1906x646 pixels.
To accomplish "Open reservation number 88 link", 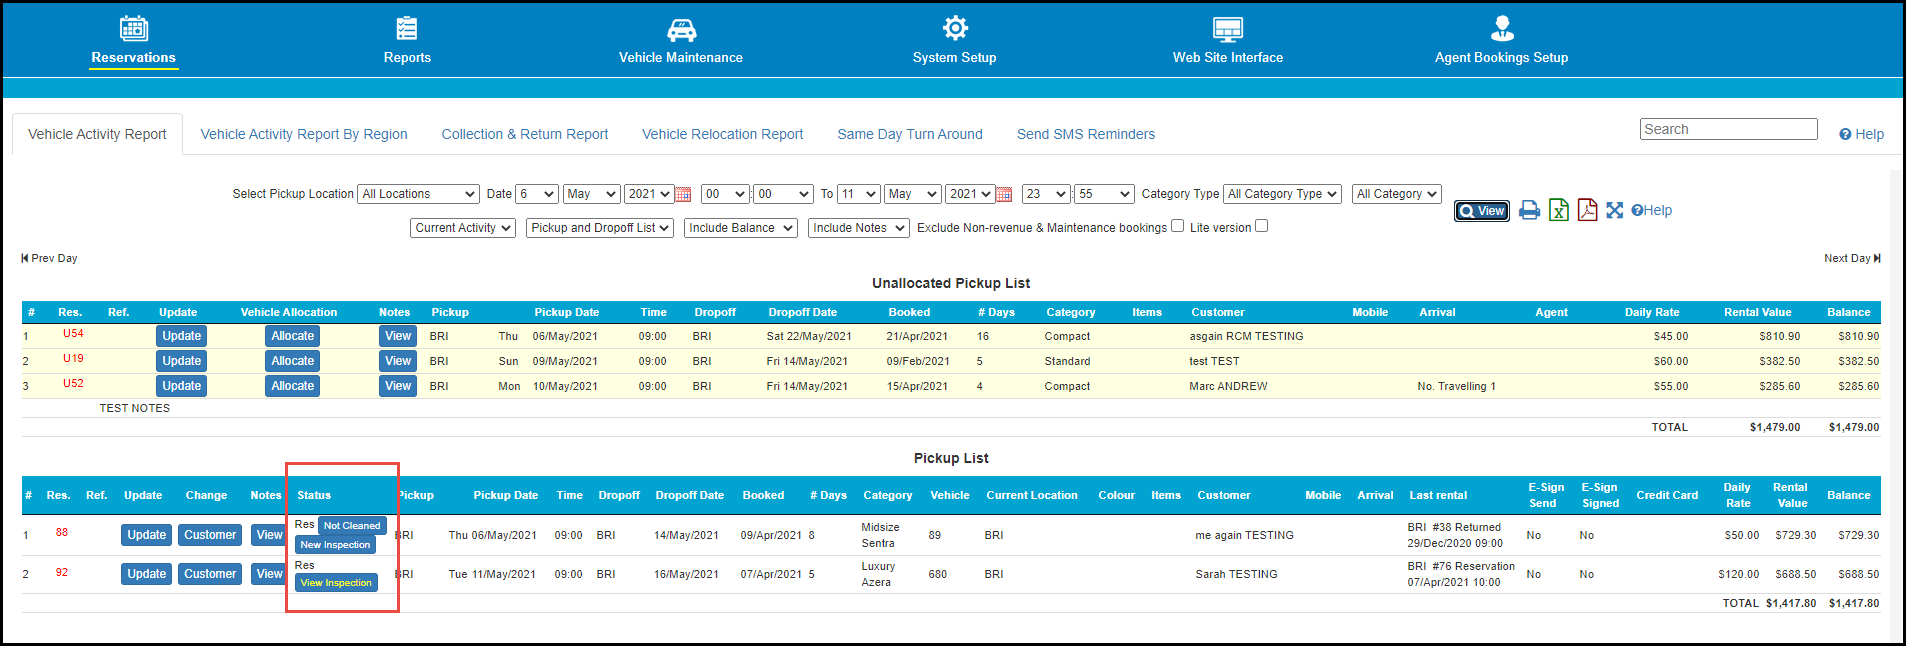I will pos(62,533).
